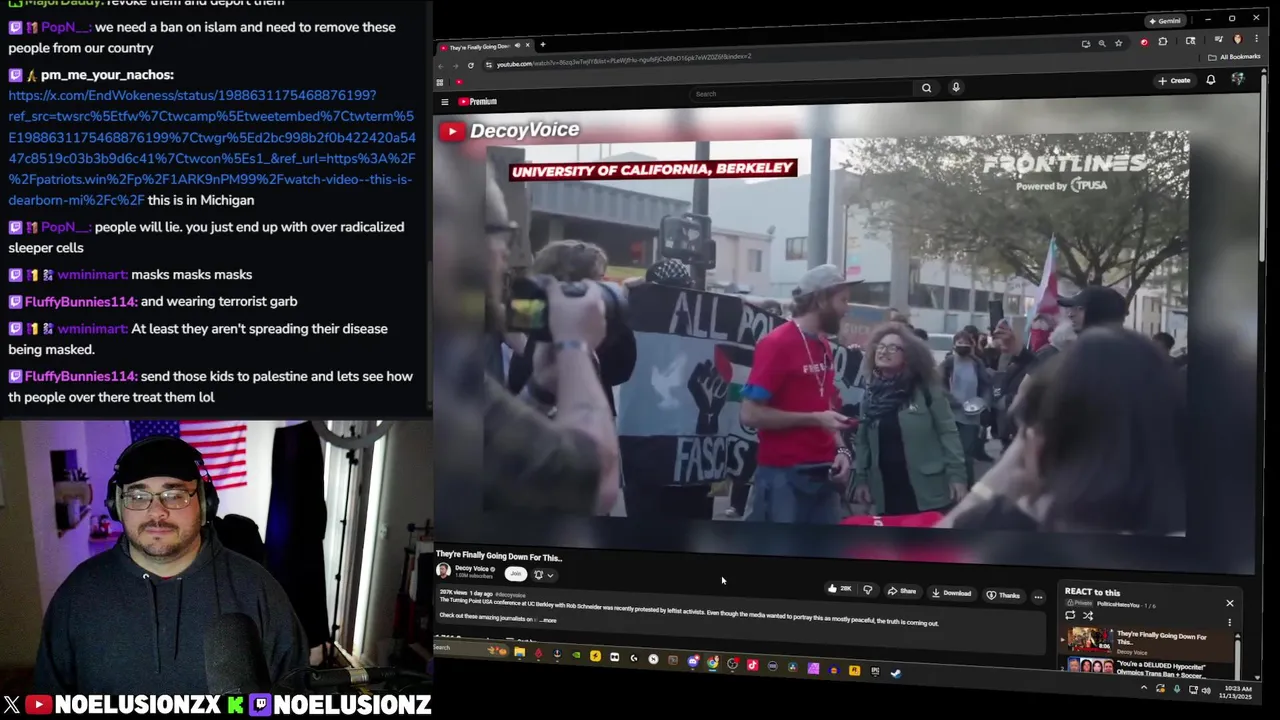Screen dimensions: 1280x720
Task: Click the Gemini button in the title bar
Action: [x=1167, y=21]
